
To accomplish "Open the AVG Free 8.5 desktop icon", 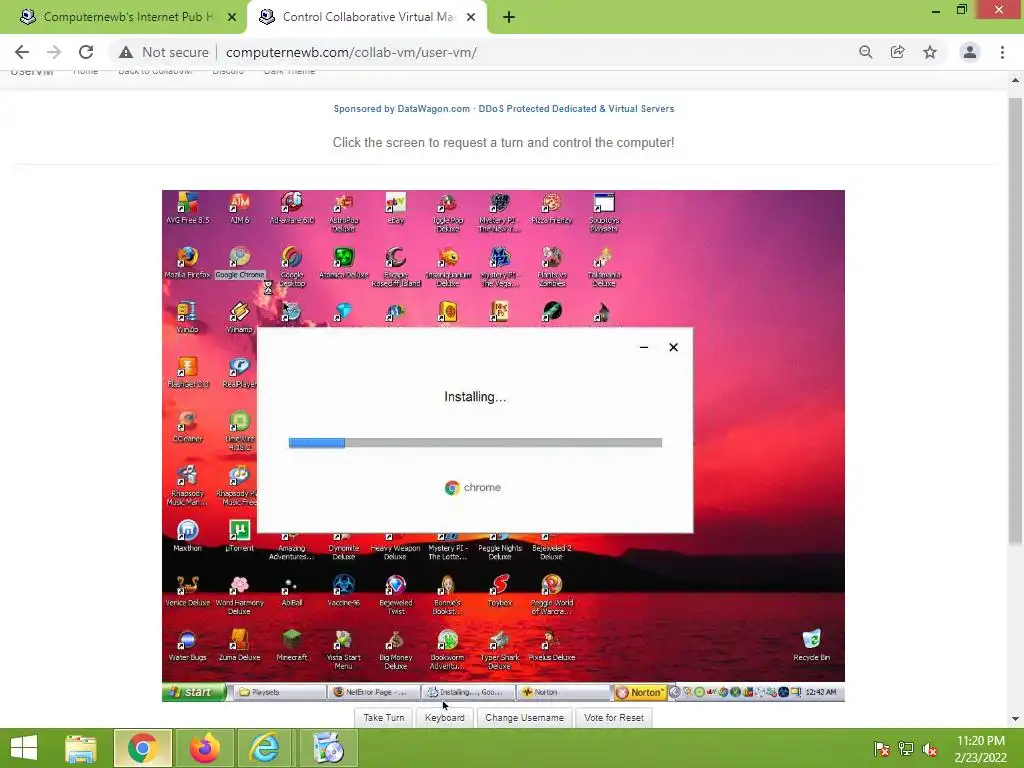I will tap(187, 209).
